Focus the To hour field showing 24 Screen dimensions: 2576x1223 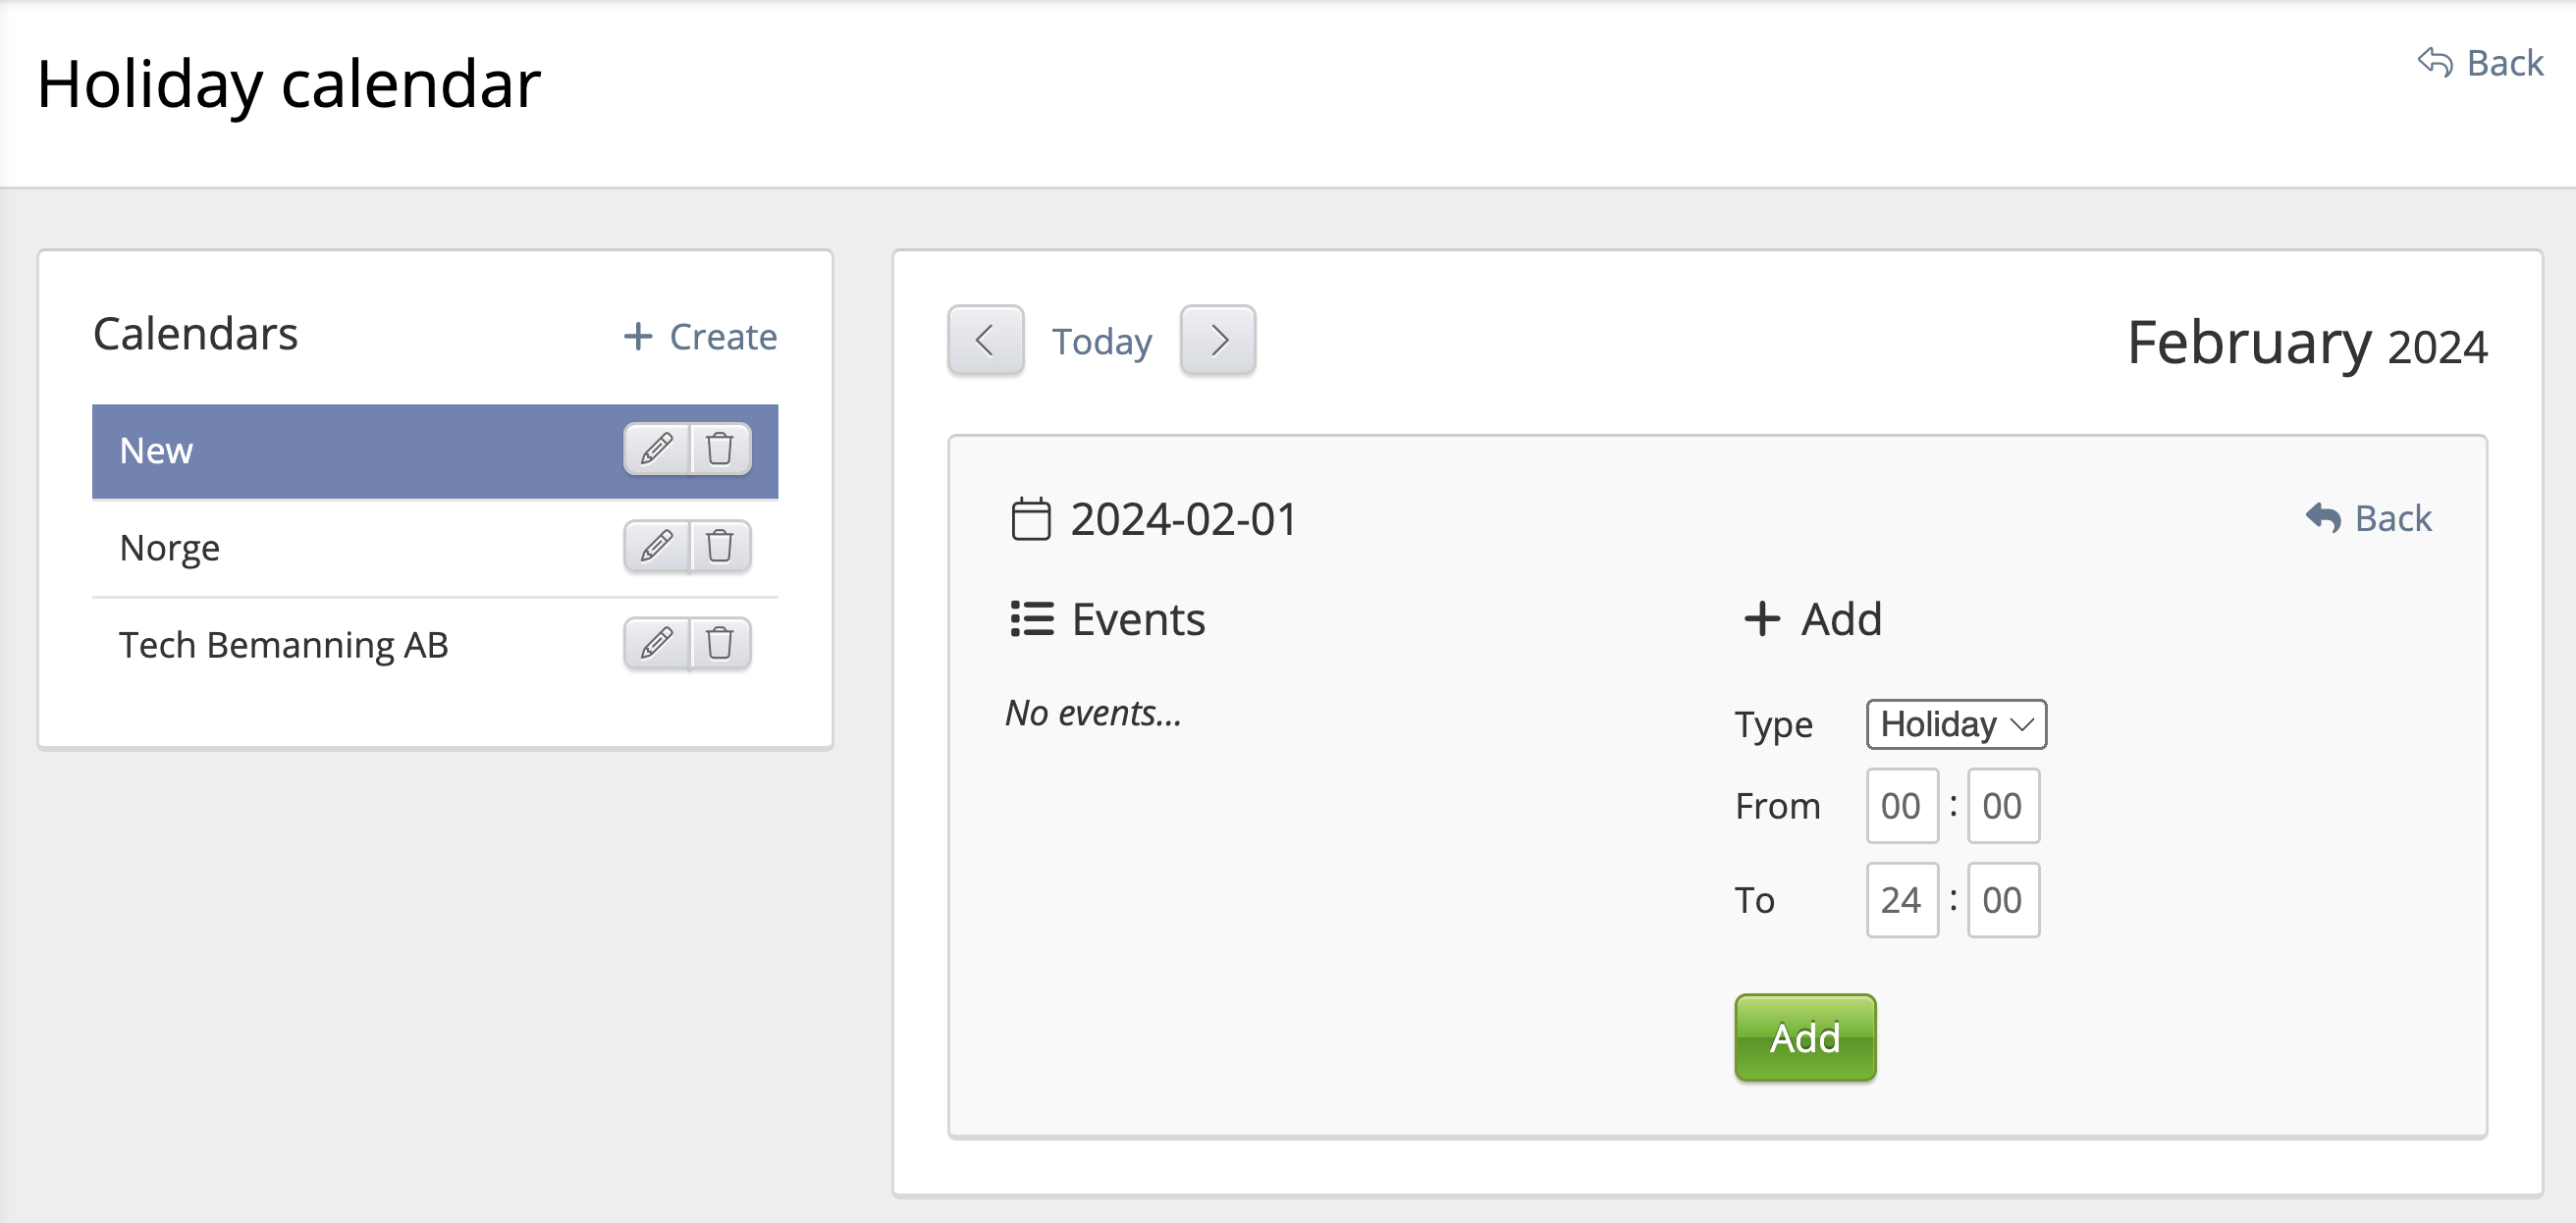[x=1901, y=900]
